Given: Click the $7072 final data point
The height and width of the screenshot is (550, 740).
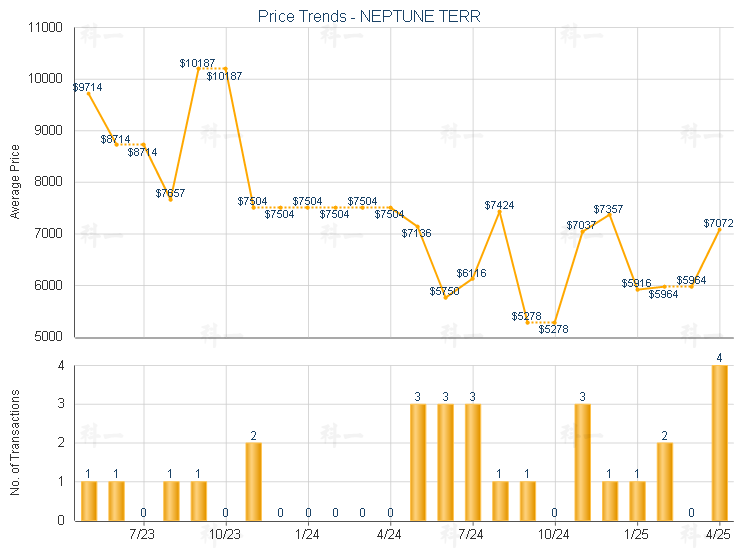Looking at the screenshot, I should 720,229.
